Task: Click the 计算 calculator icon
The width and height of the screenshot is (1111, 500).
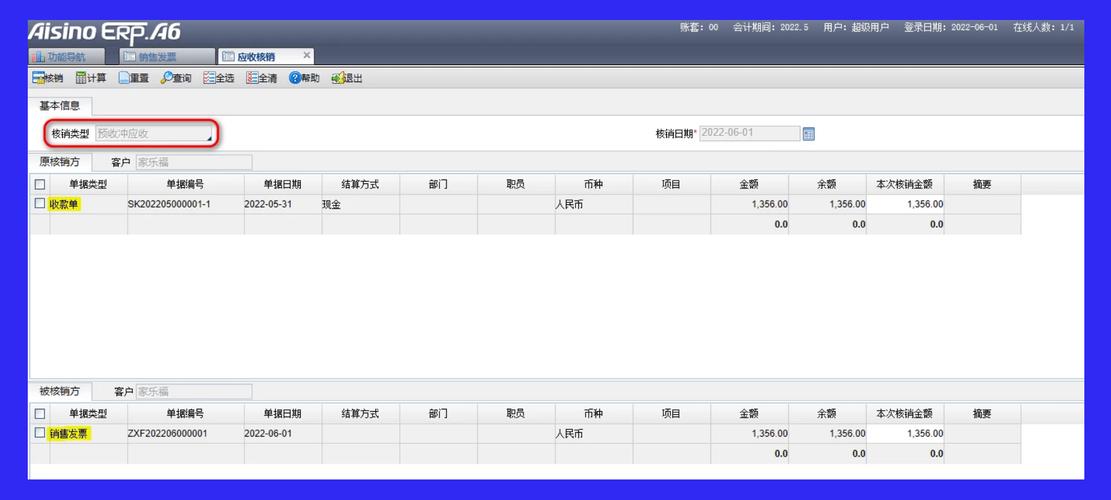Action: [81, 79]
